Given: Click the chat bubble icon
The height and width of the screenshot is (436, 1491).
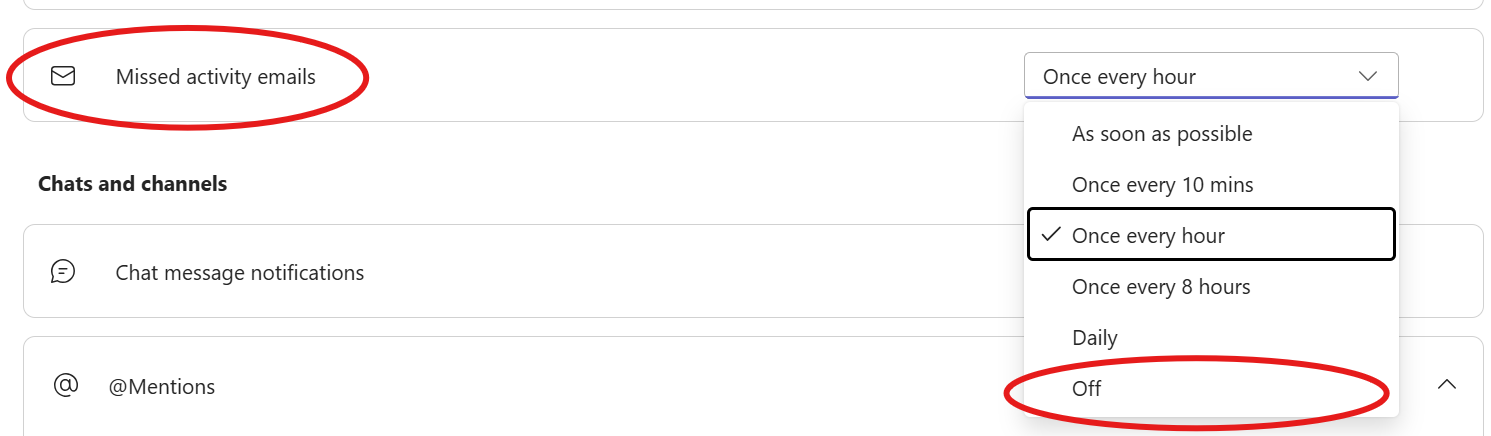Looking at the screenshot, I should tap(63, 272).
